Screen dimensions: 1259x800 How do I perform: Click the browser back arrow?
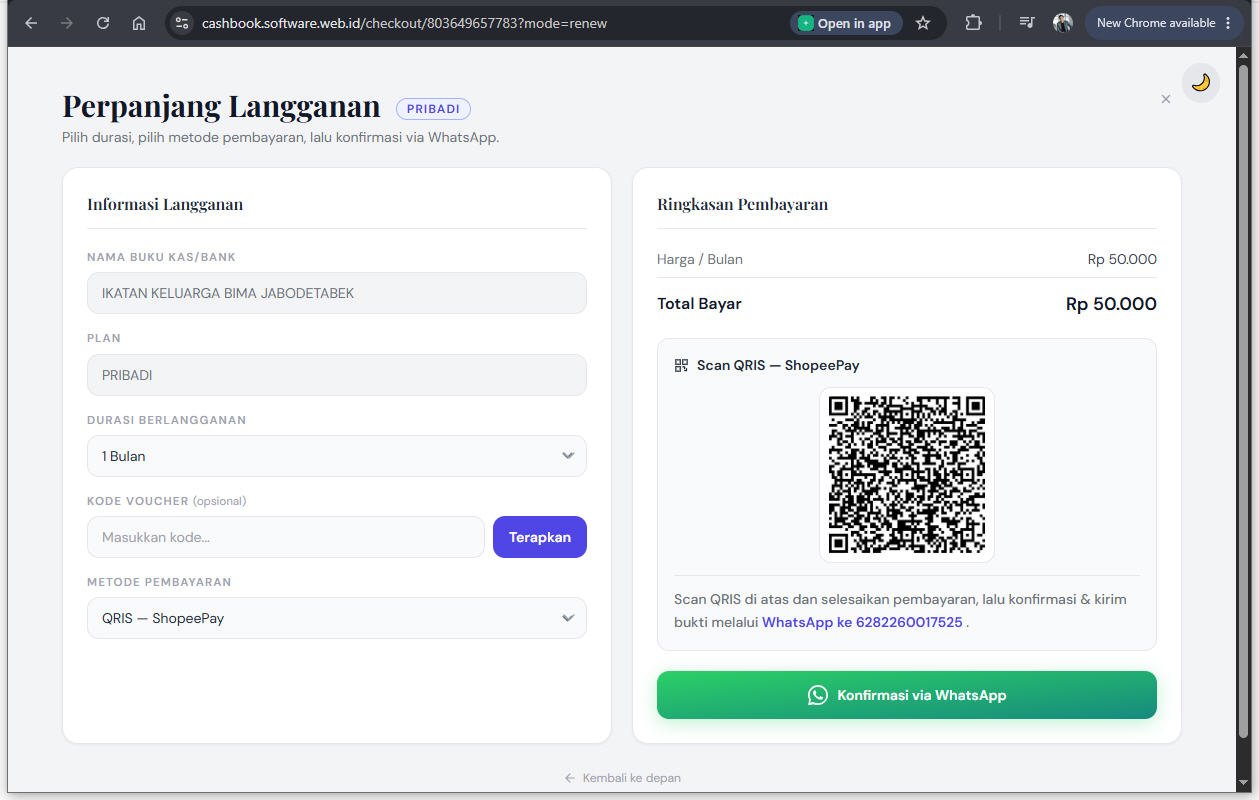[31, 23]
